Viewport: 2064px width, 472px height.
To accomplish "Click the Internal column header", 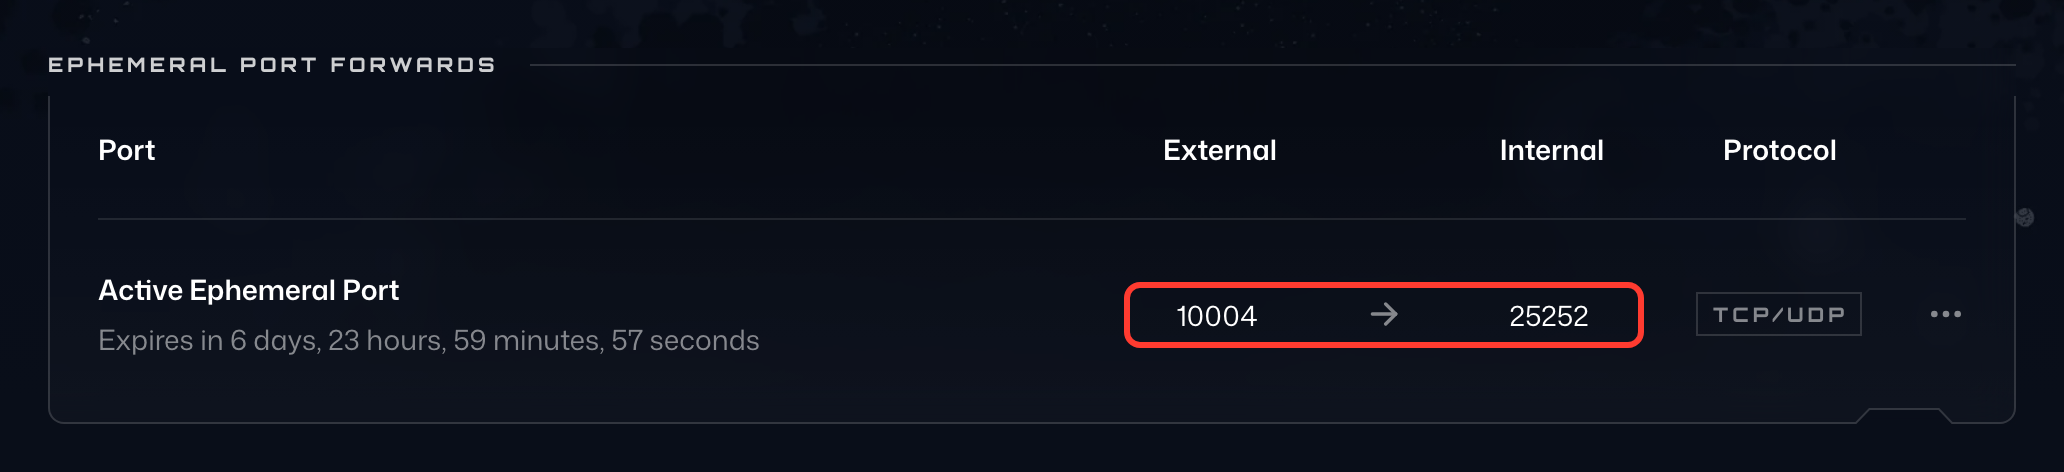I will [x=1551, y=150].
